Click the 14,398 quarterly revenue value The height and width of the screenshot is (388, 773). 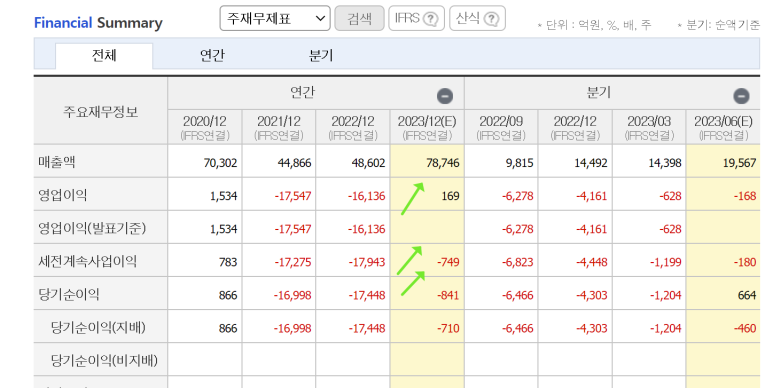click(665, 163)
